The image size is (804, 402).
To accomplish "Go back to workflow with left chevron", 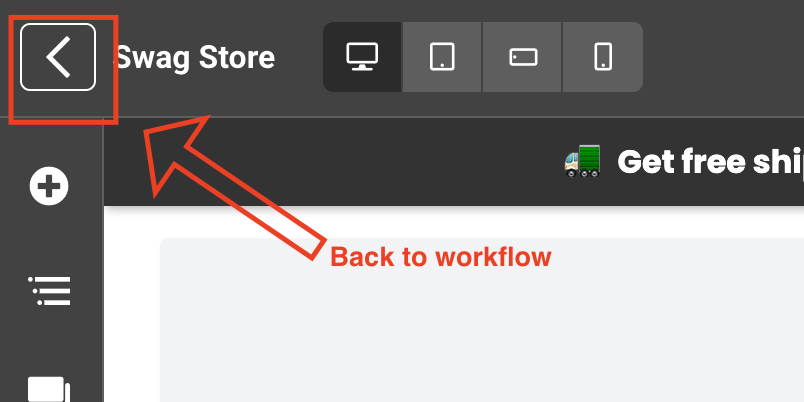I will tap(58, 57).
